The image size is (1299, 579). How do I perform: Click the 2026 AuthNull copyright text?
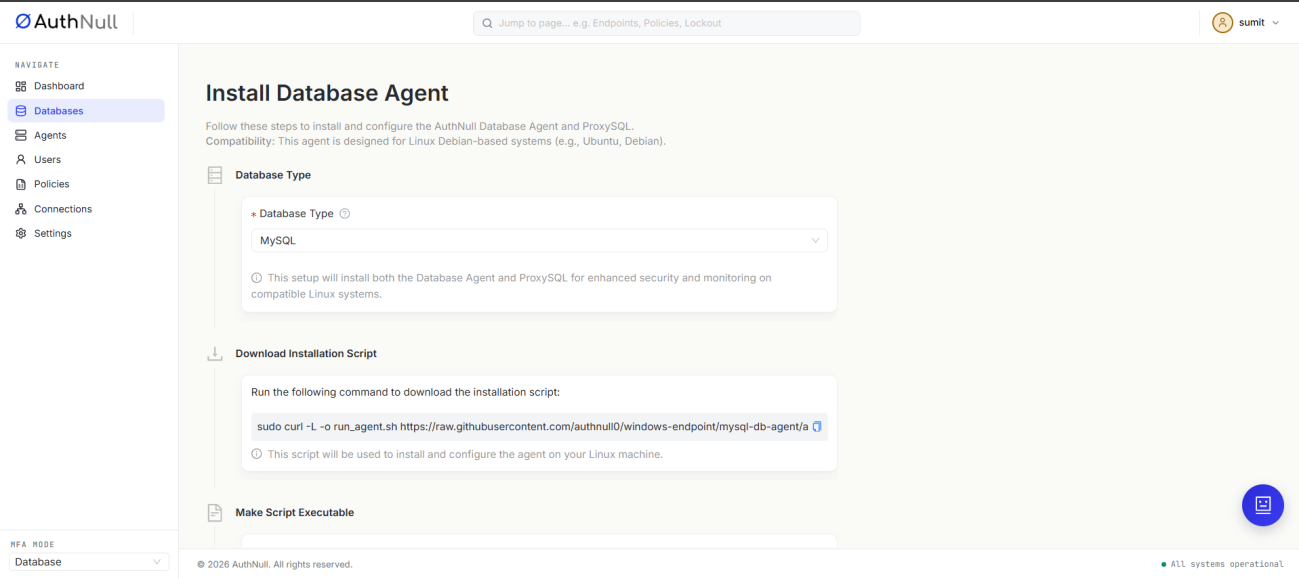[275, 564]
